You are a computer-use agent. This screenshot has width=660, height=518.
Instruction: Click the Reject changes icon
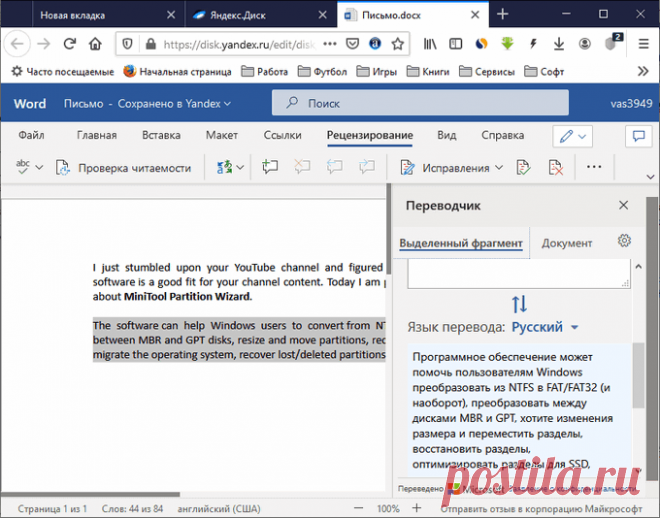click(556, 167)
